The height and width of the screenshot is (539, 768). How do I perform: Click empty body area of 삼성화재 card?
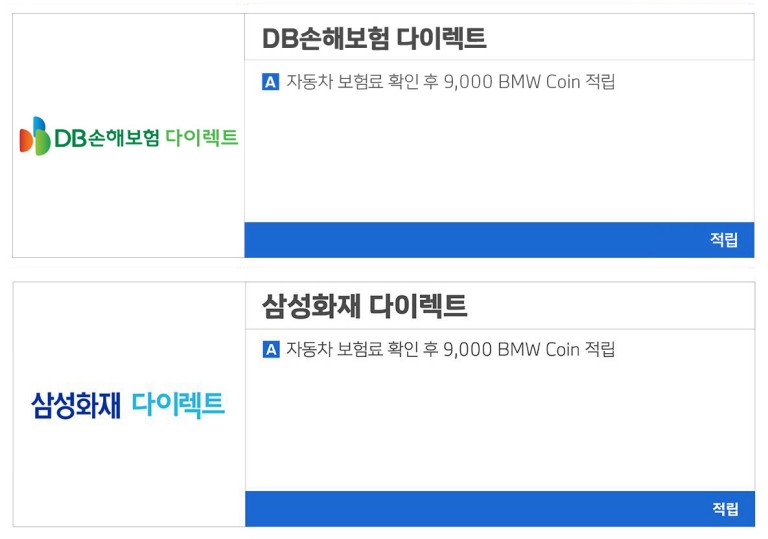(500, 426)
